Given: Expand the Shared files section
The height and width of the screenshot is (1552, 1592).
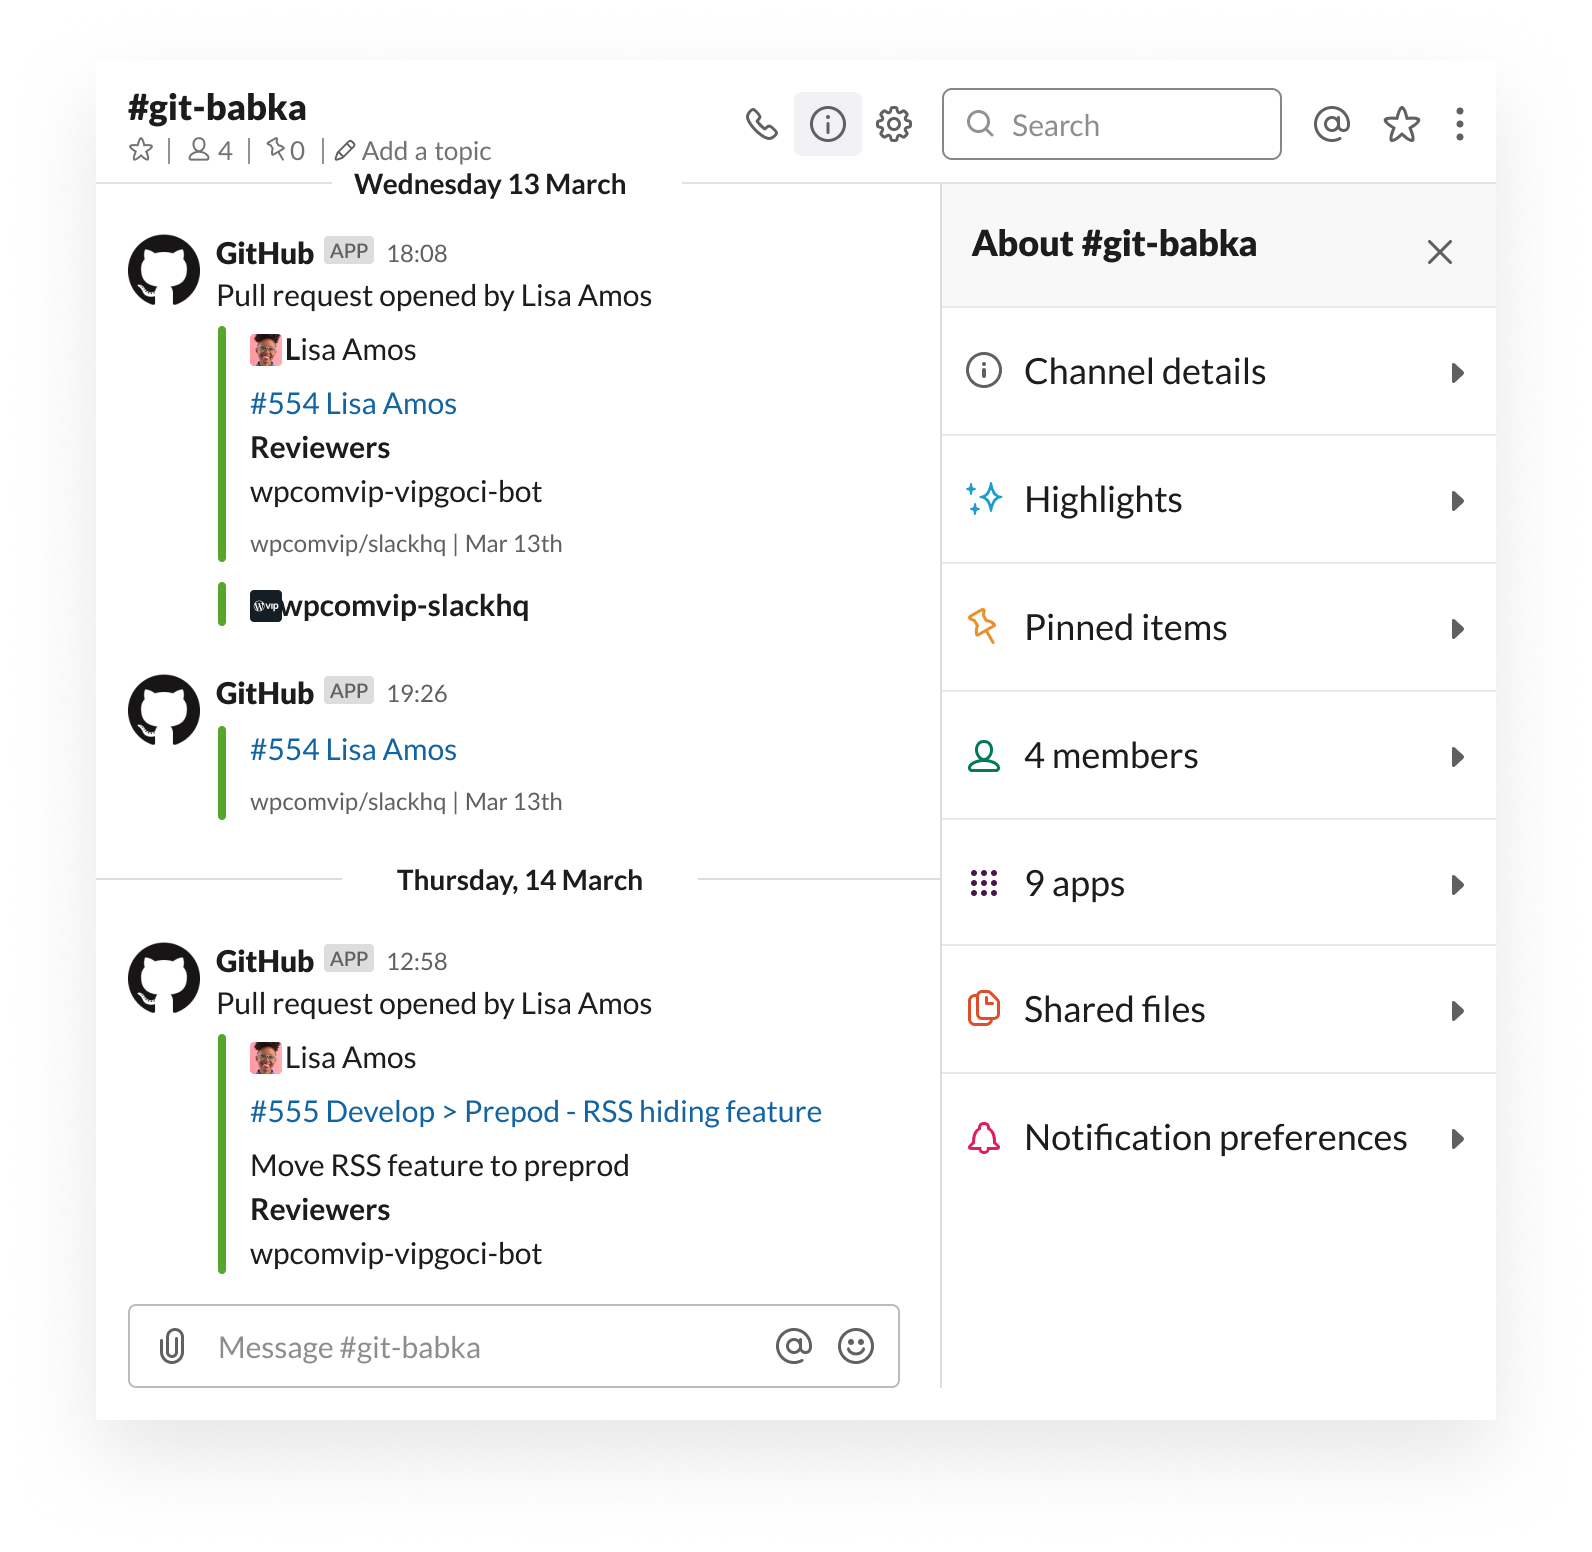Looking at the screenshot, I should pos(1219,1010).
